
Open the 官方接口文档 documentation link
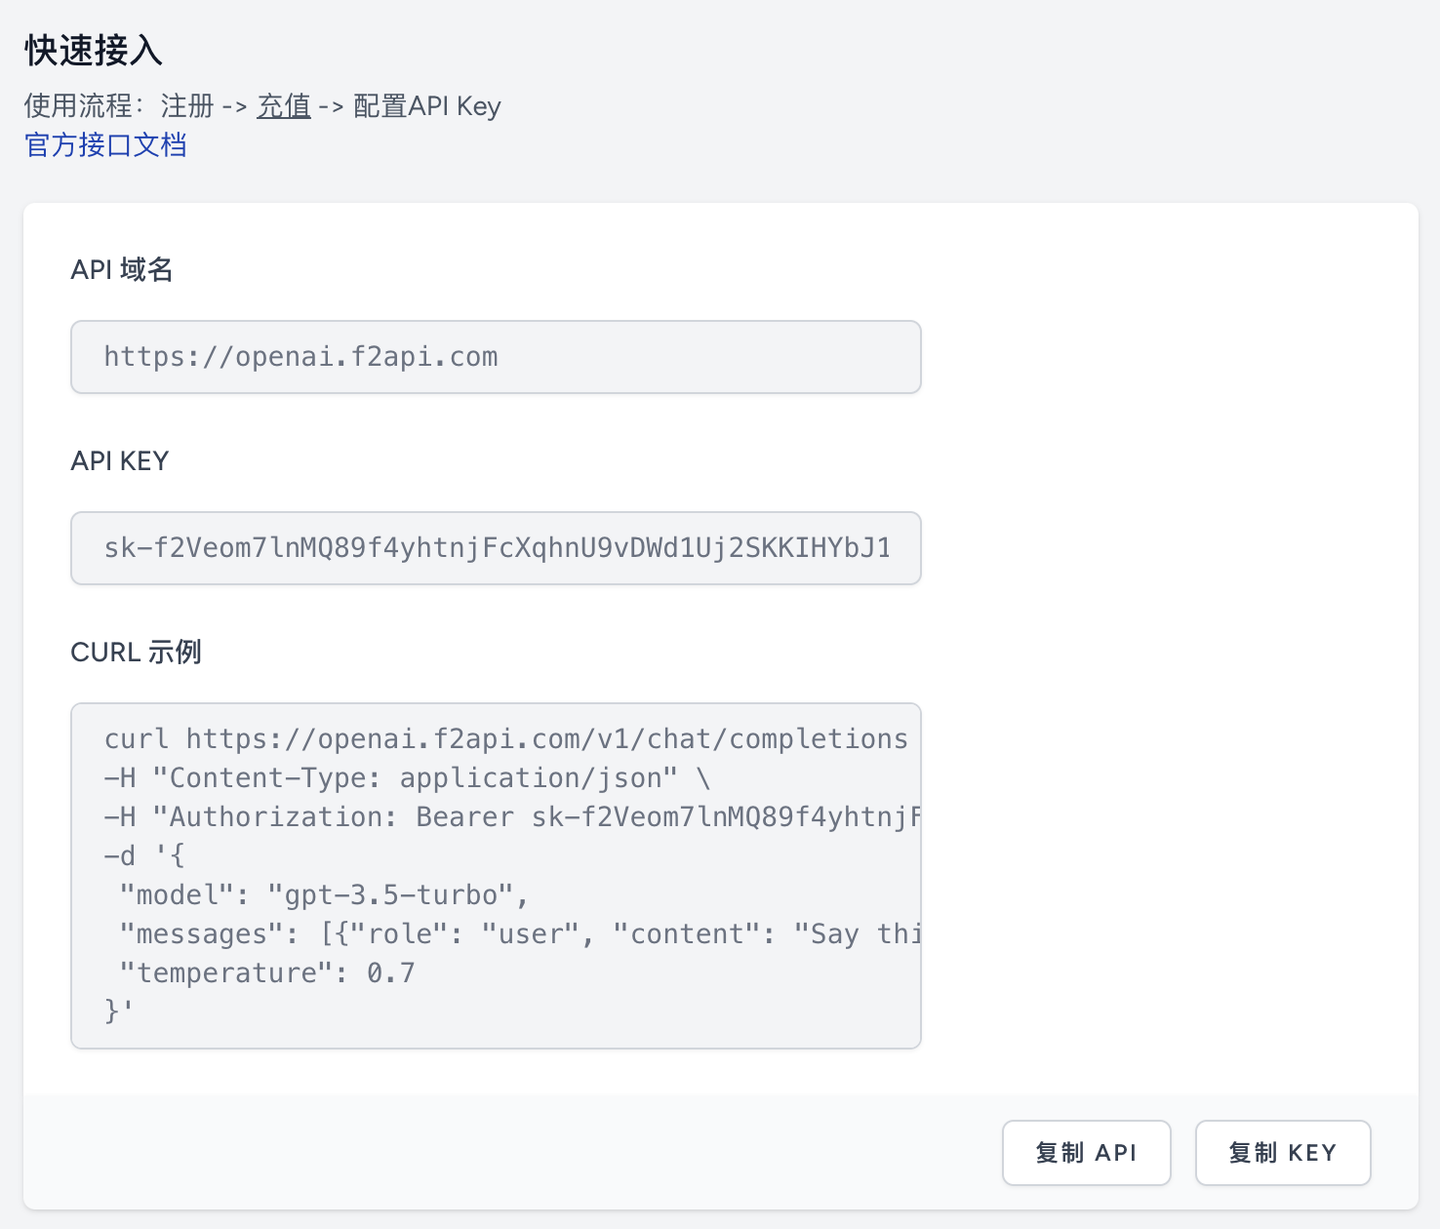click(x=105, y=146)
